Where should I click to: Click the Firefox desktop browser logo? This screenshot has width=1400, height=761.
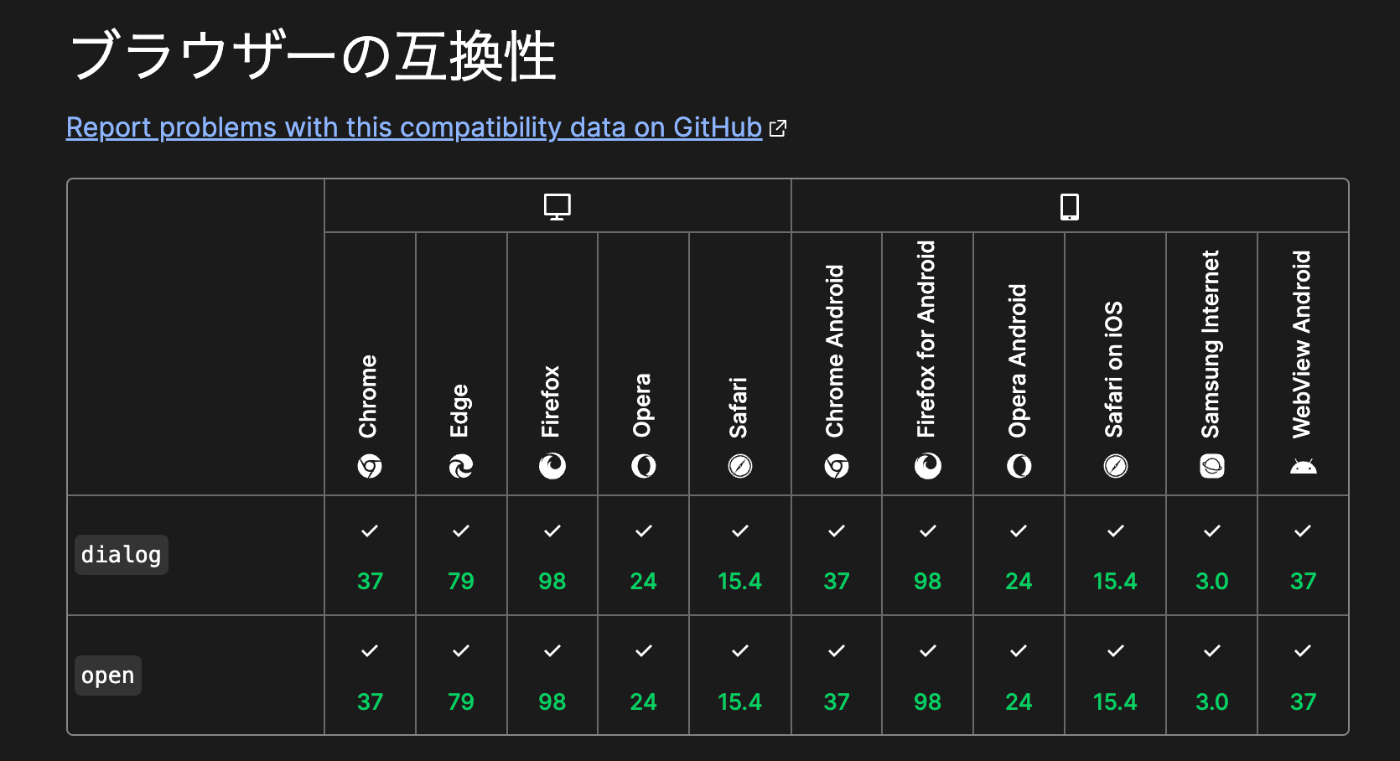552,466
